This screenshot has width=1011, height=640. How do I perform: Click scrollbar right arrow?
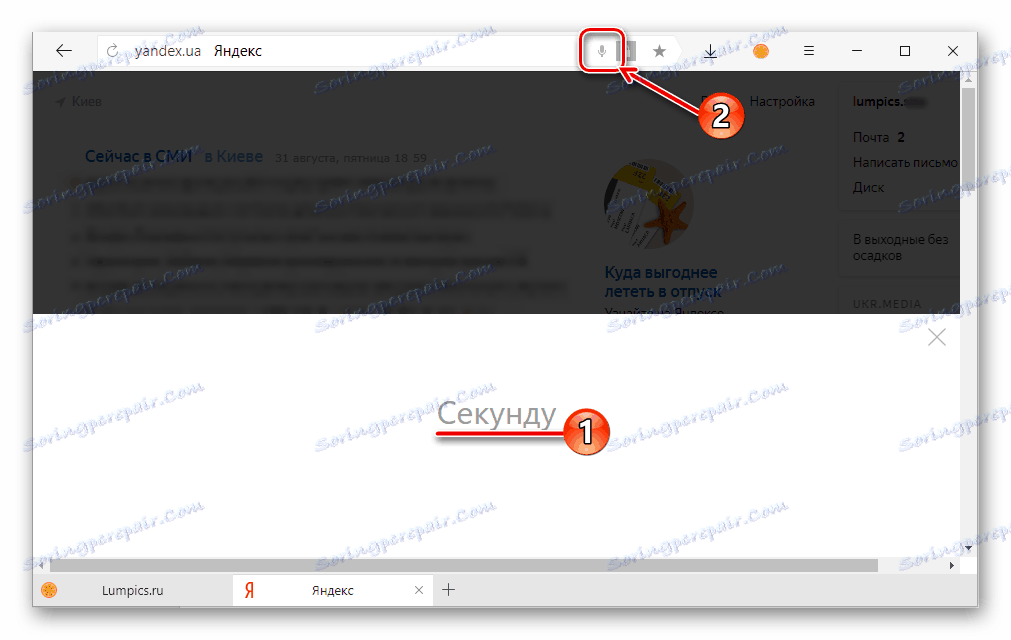pyautogui.click(x=952, y=565)
